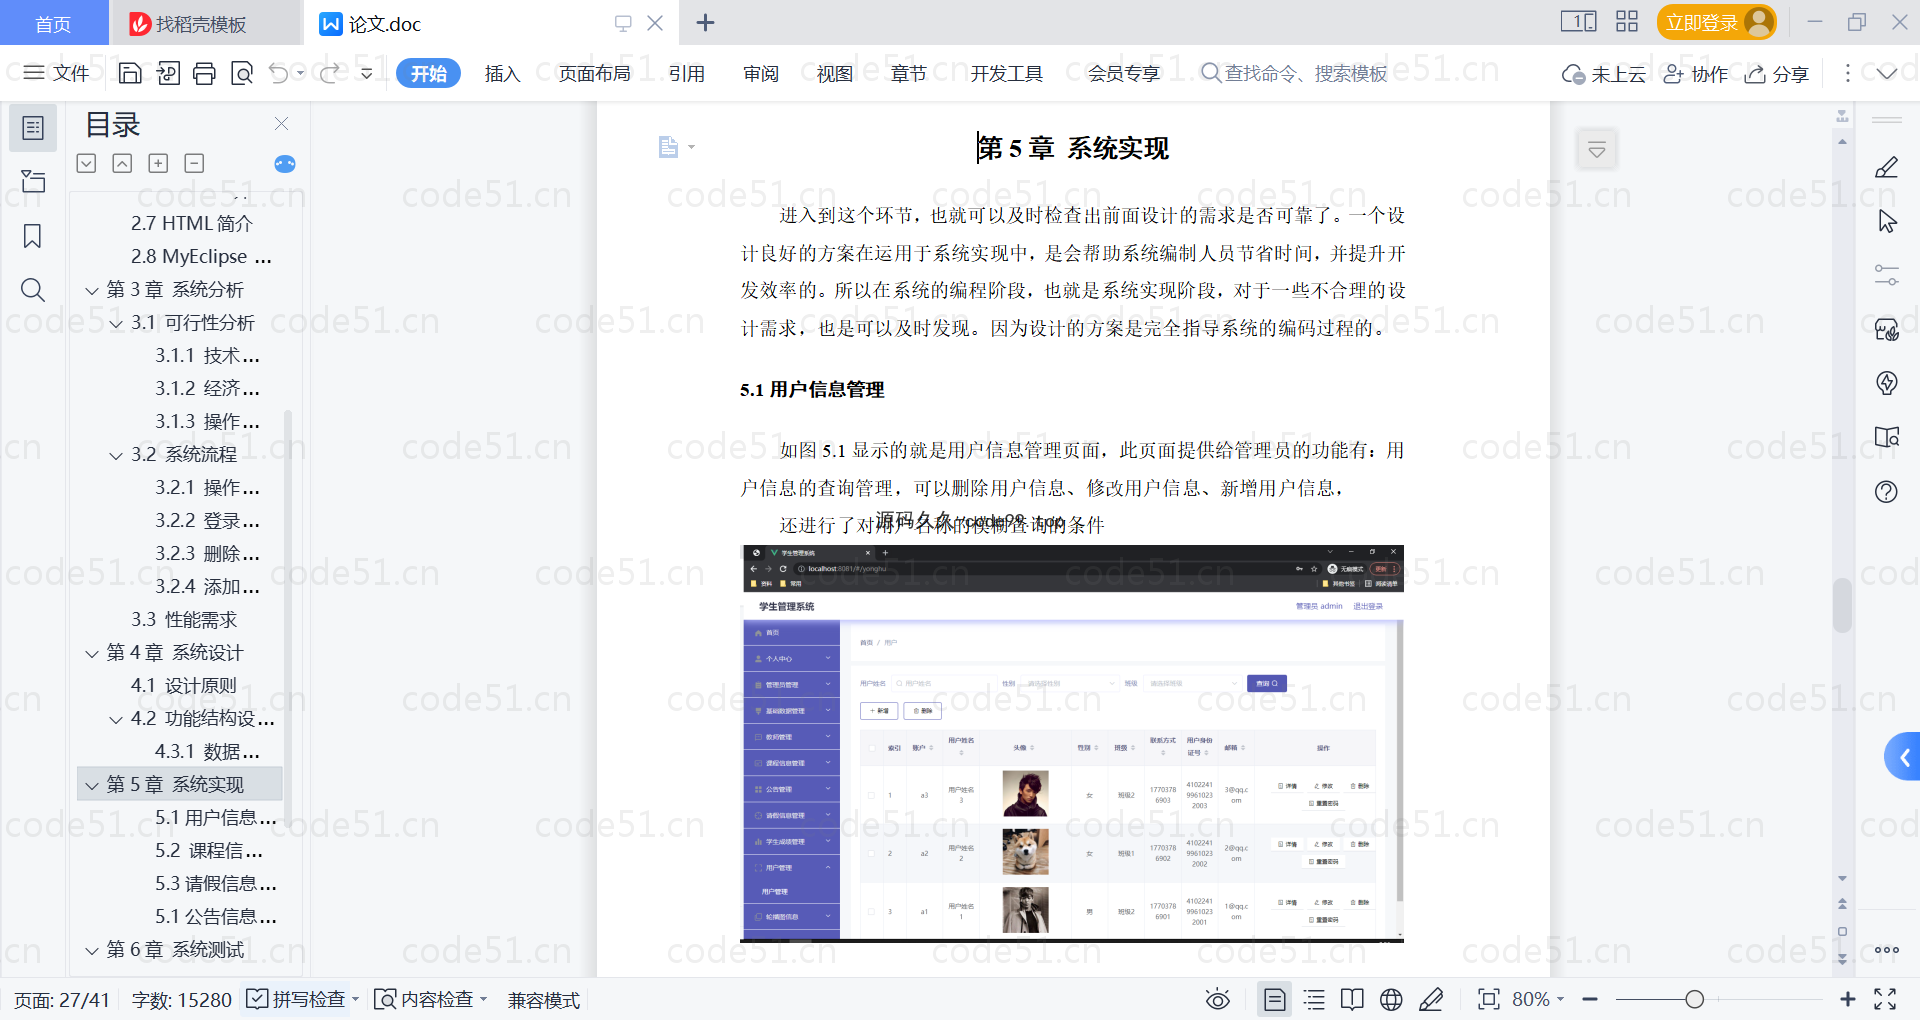Click the 未上云 cloud status button
Viewport: 1920px width, 1020px height.
[x=1604, y=74]
